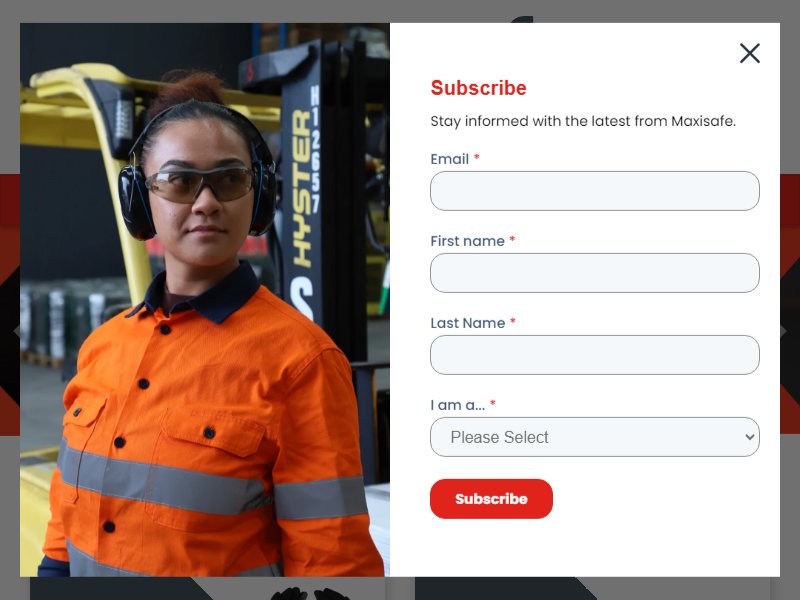The height and width of the screenshot is (600, 800).
Task: Click the "I am a..." label
Action: click(458, 406)
